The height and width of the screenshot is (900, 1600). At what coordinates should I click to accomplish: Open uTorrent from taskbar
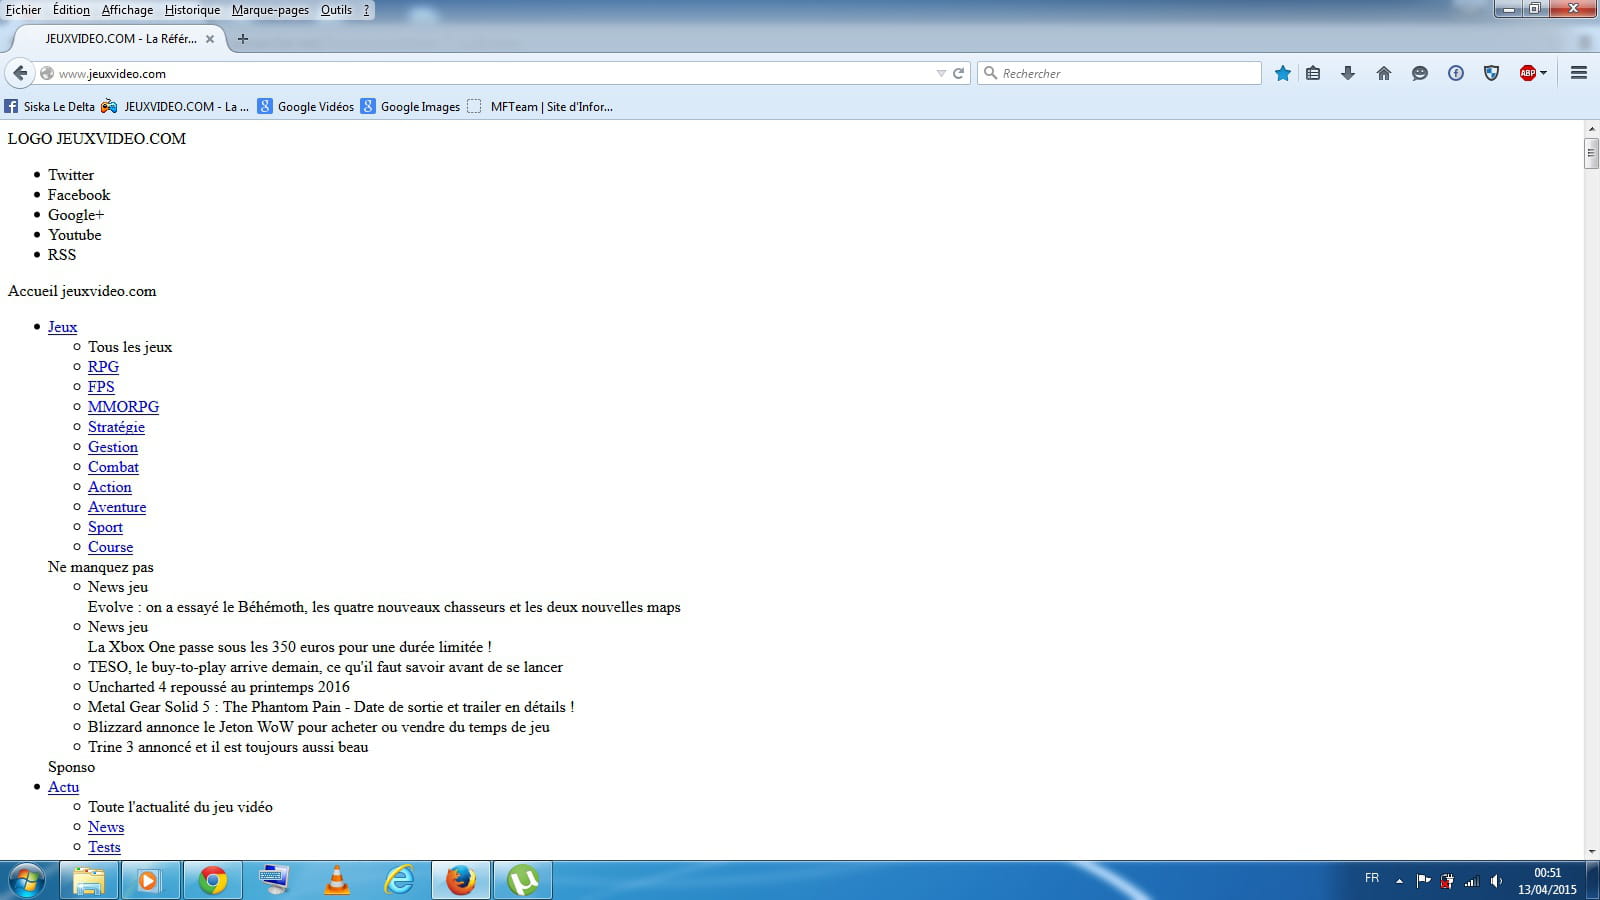coord(523,881)
